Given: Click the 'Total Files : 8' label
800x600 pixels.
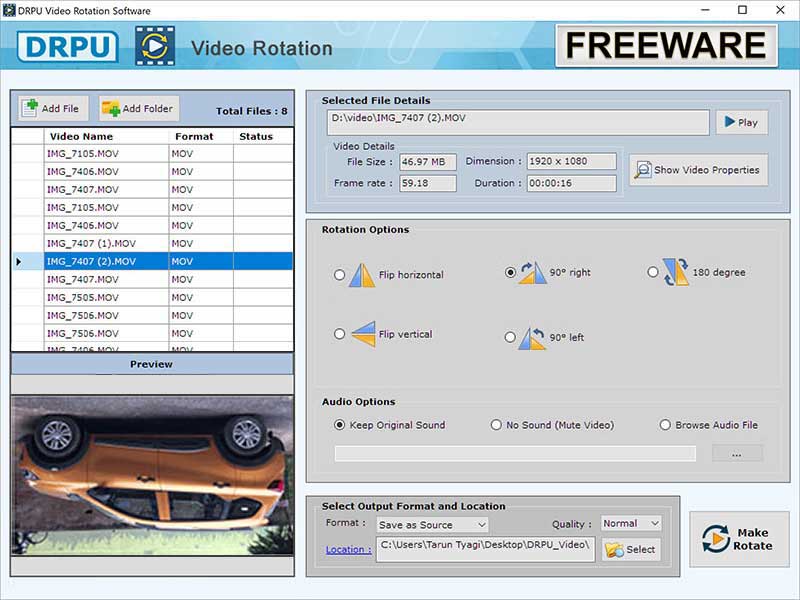Looking at the screenshot, I should (252, 111).
